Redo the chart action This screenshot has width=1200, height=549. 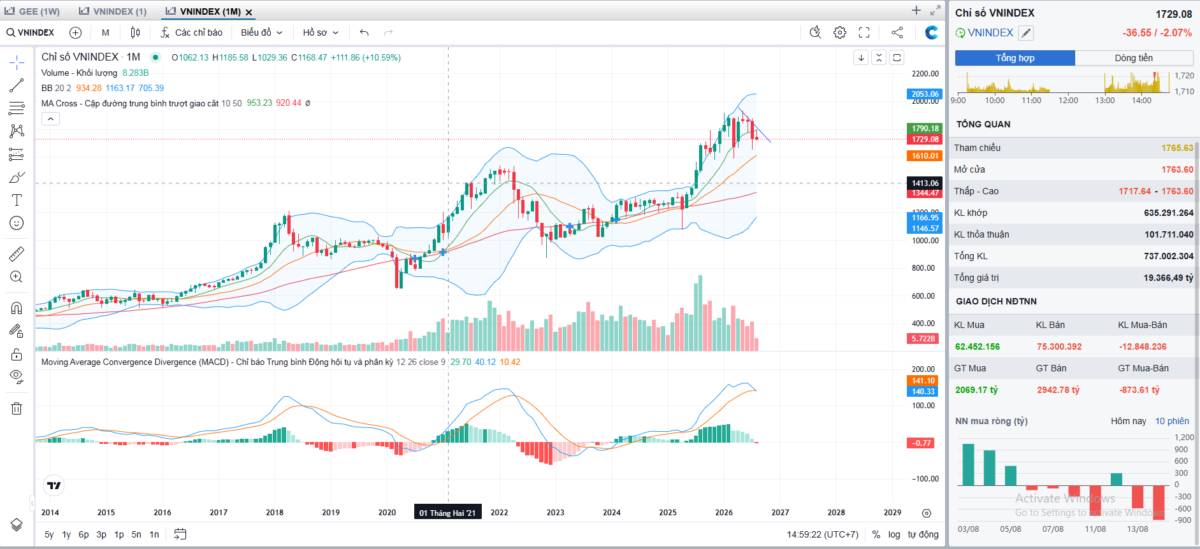pyautogui.click(x=390, y=32)
